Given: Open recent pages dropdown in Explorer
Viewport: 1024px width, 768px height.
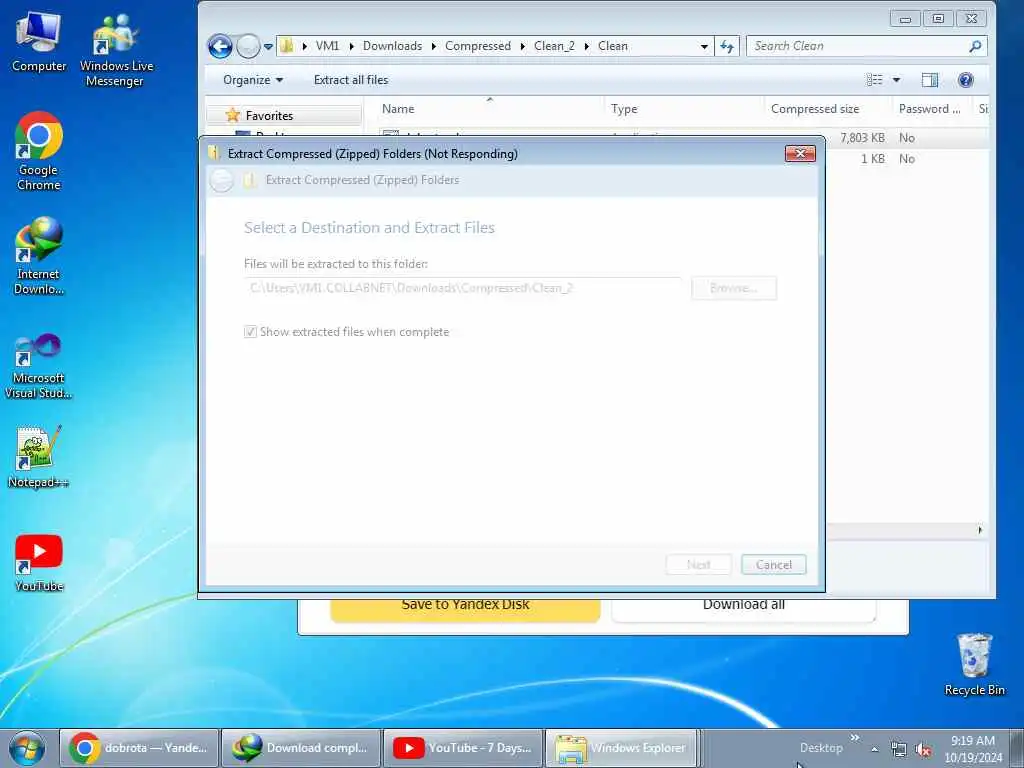Looking at the screenshot, I should point(268,47).
